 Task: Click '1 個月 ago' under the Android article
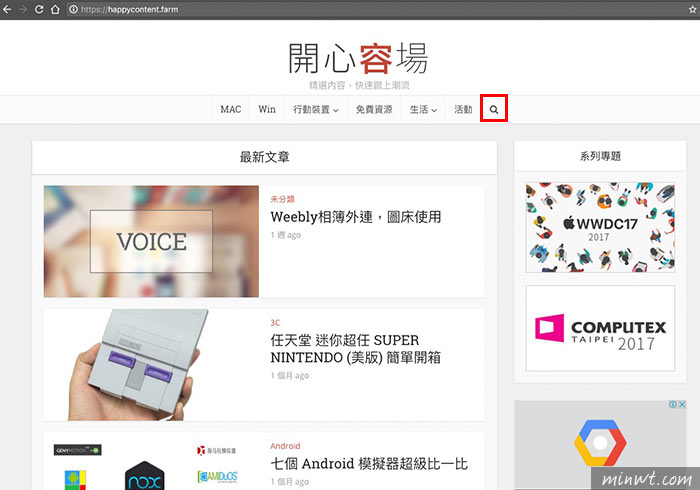point(290,482)
